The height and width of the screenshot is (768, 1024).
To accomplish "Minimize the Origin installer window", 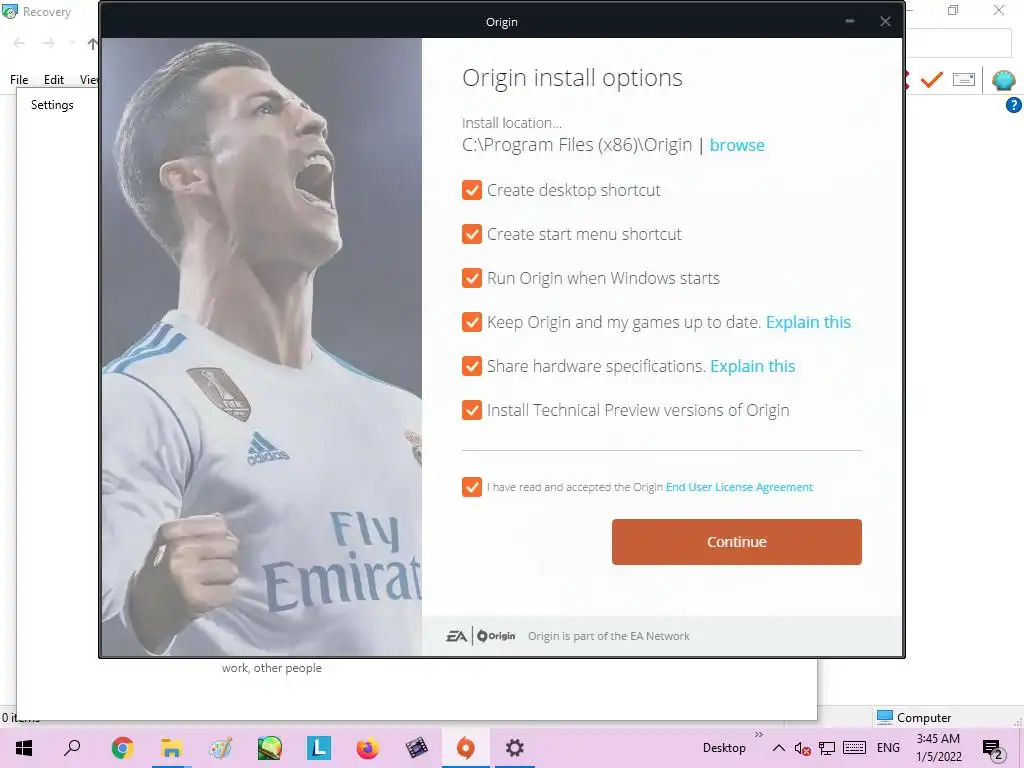I will coord(850,22).
